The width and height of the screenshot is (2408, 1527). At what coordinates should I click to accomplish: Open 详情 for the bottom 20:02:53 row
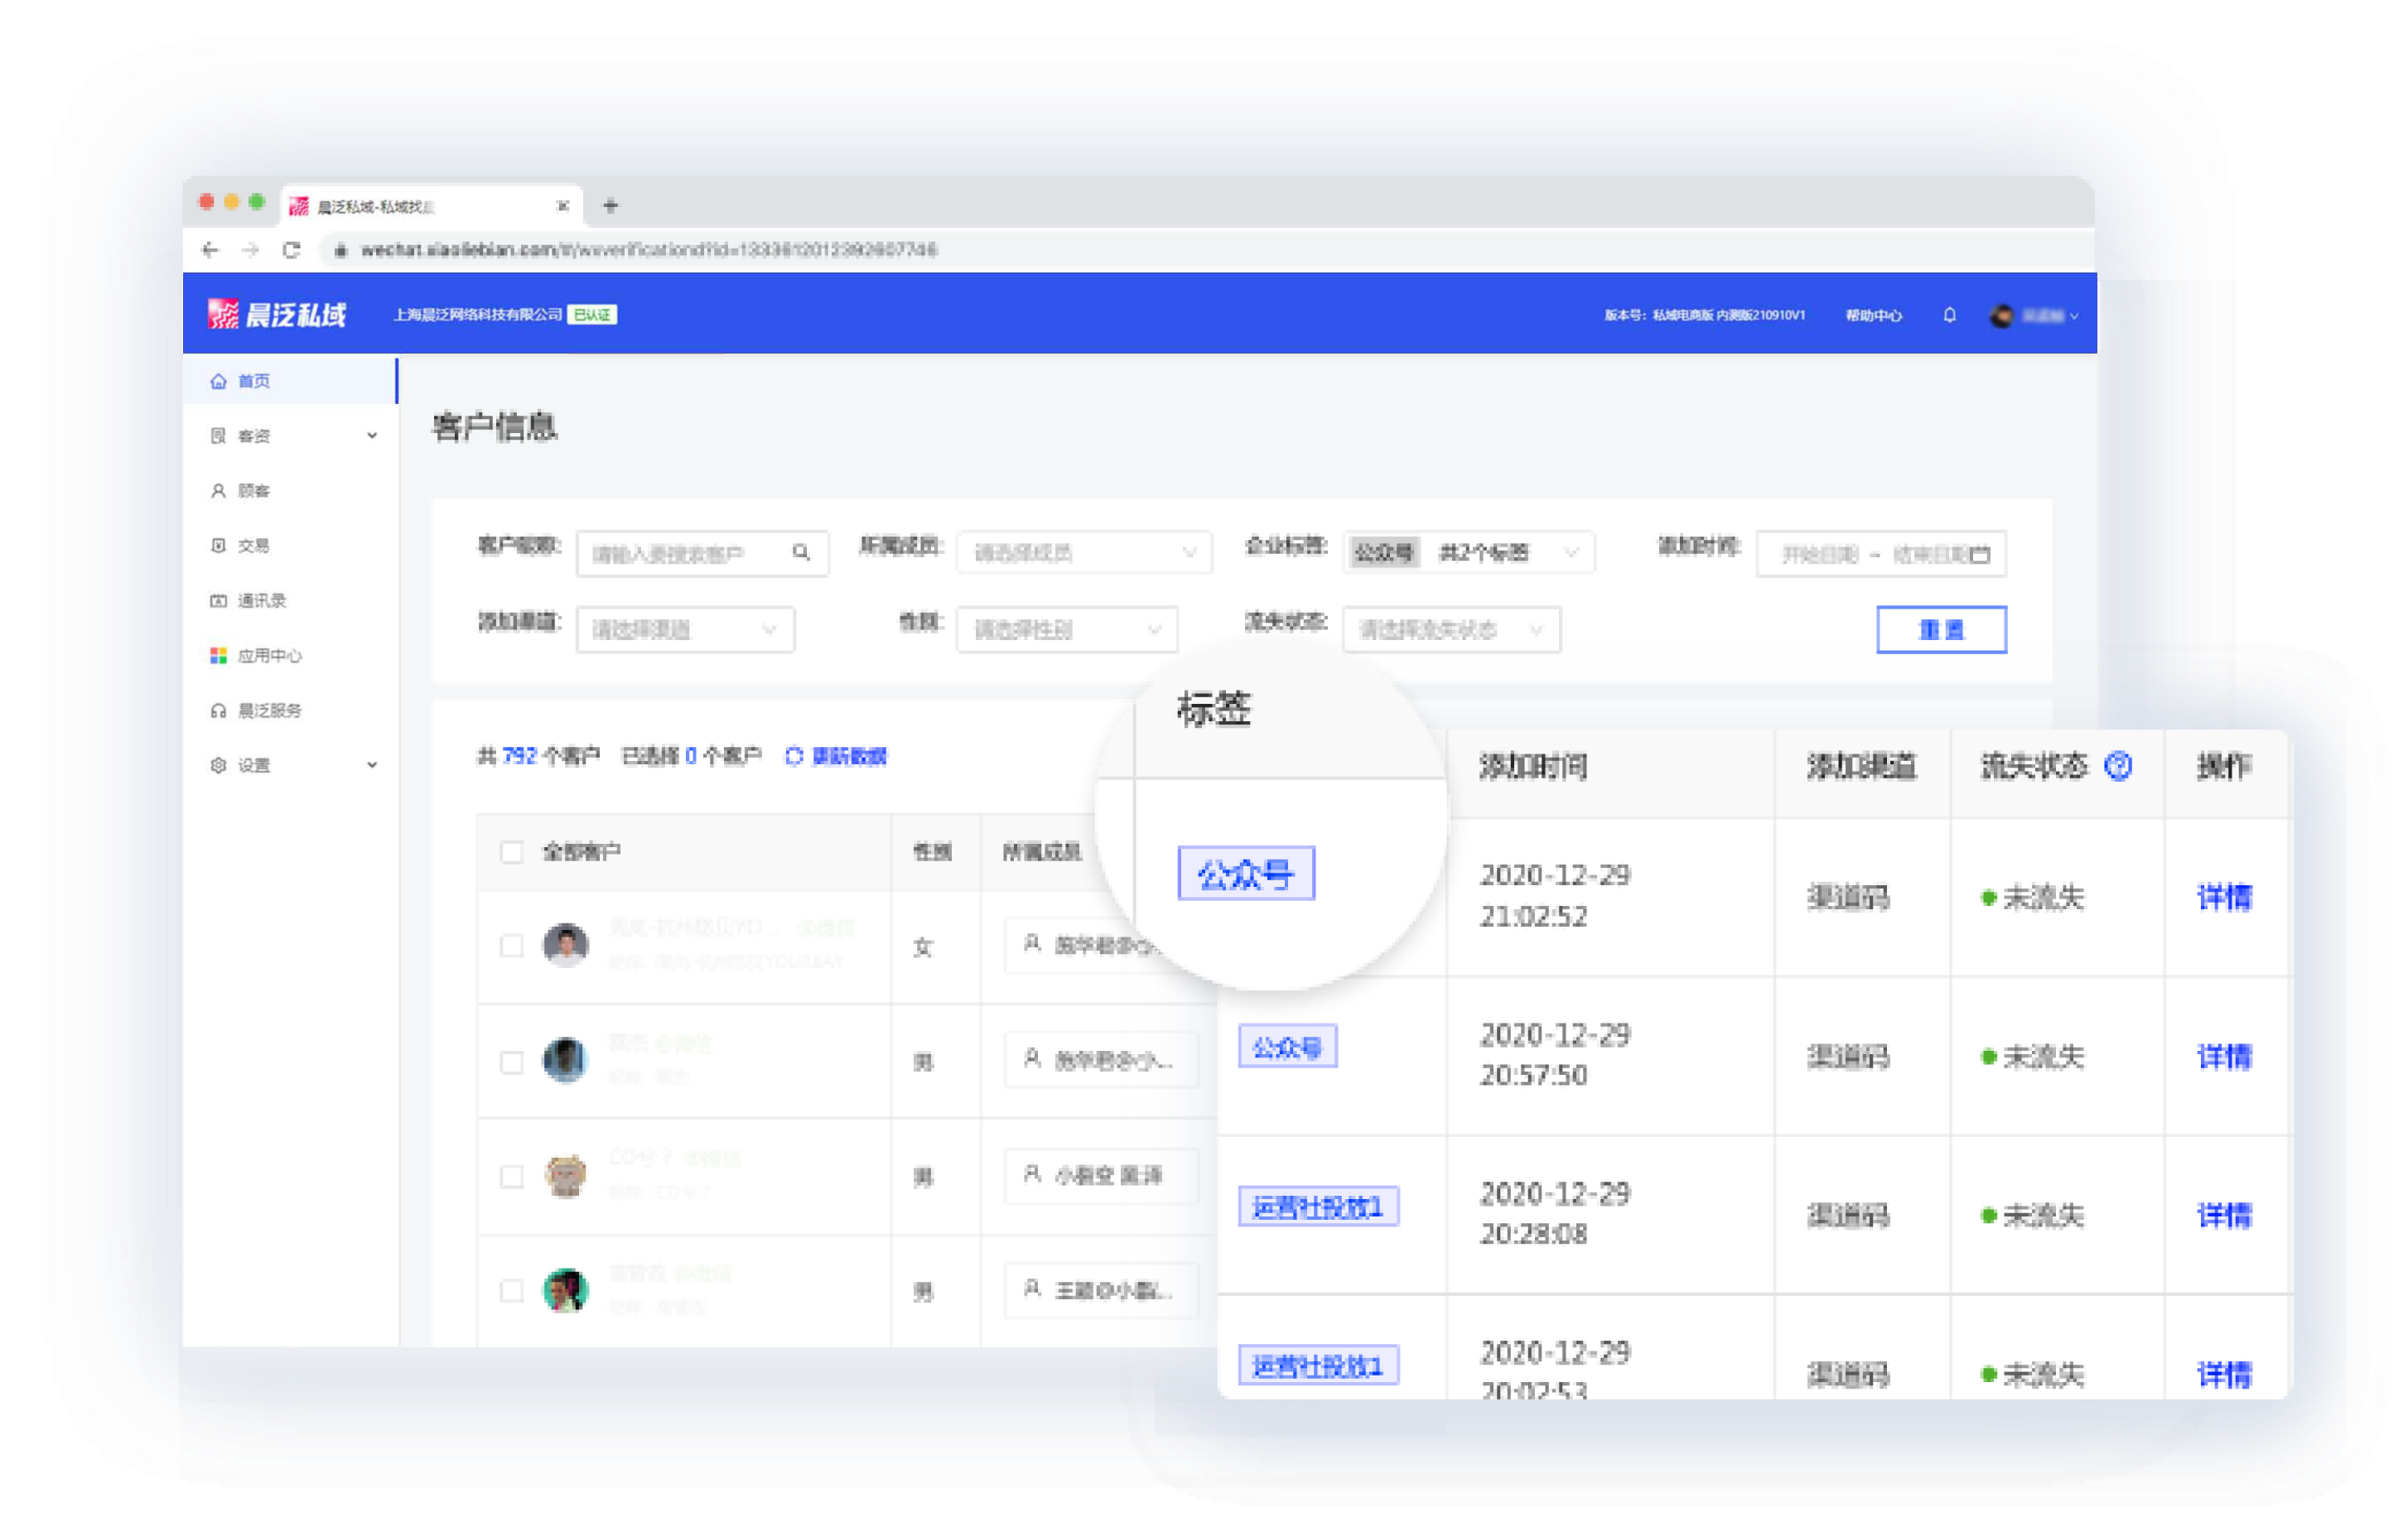(2224, 1376)
